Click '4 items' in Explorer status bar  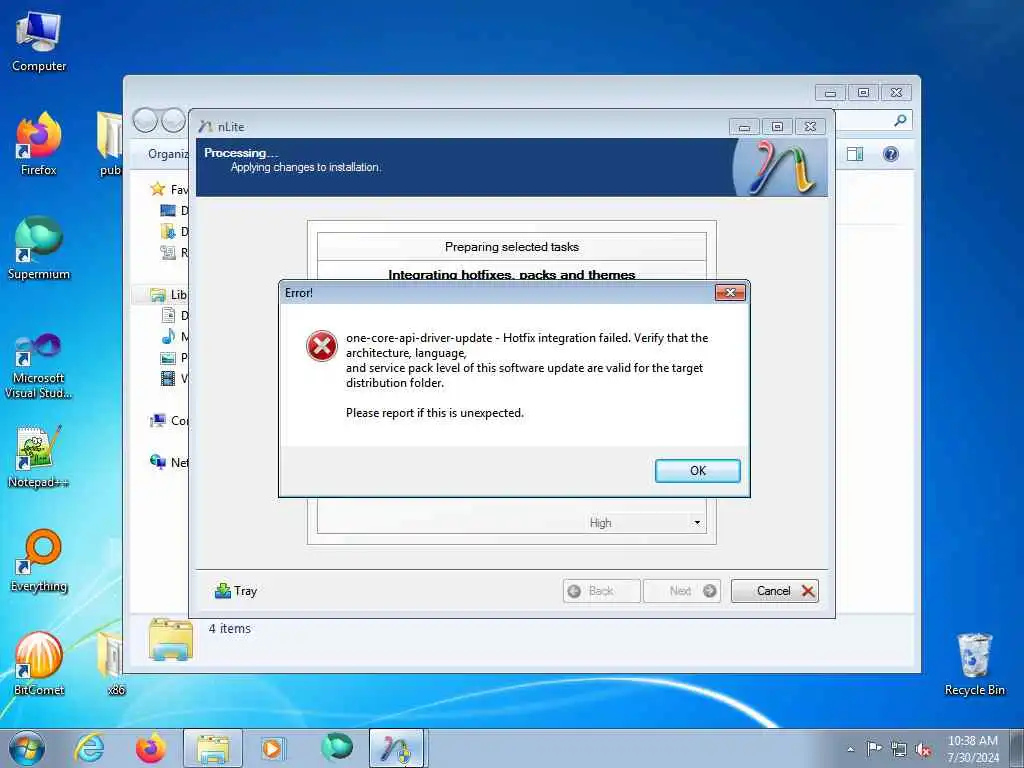[229, 628]
